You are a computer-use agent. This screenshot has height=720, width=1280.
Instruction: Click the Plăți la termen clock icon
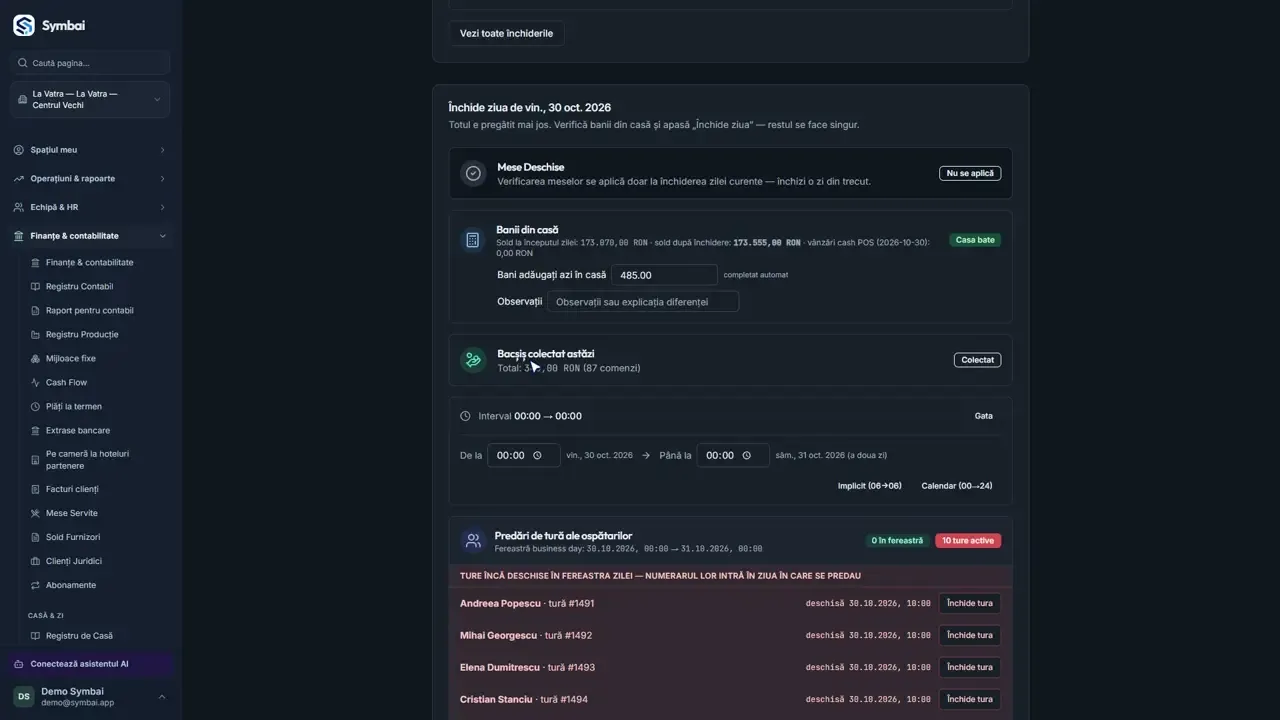[x=36, y=407]
